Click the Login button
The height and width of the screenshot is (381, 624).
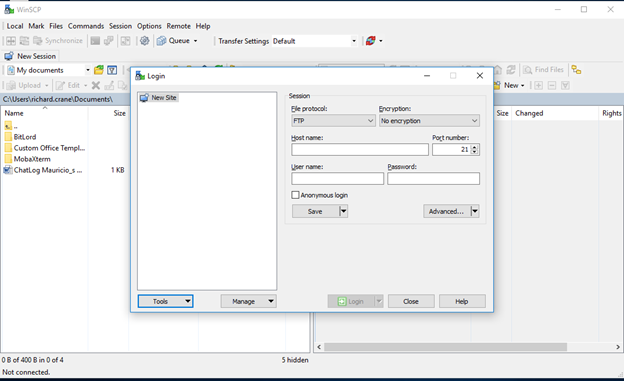pyautogui.click(x=351, y=301)
